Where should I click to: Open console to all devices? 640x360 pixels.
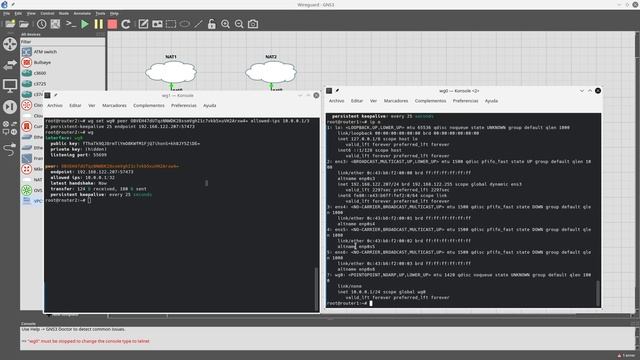[x=71, y=24]
